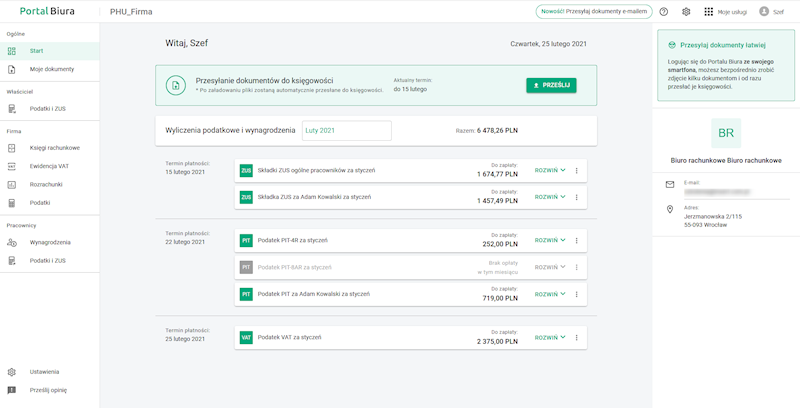
Task: Click the Biuro rachunkowe Biuro rachunkowe name
Action: point(726,161)
